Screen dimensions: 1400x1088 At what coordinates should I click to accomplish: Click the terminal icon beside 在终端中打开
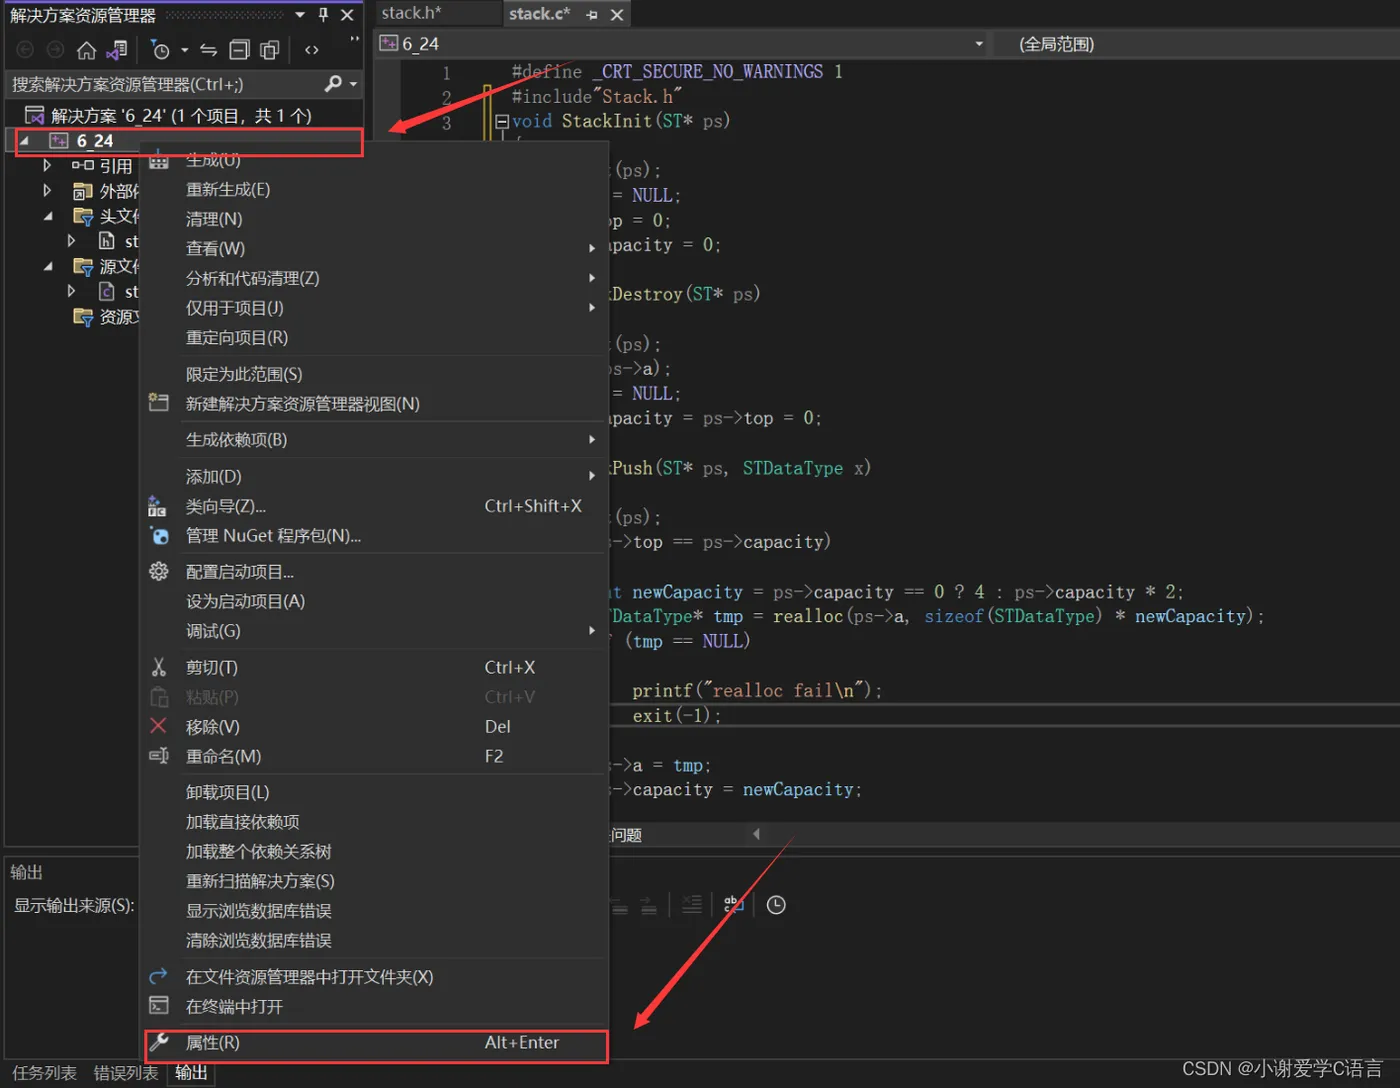tap(158, 1005)
